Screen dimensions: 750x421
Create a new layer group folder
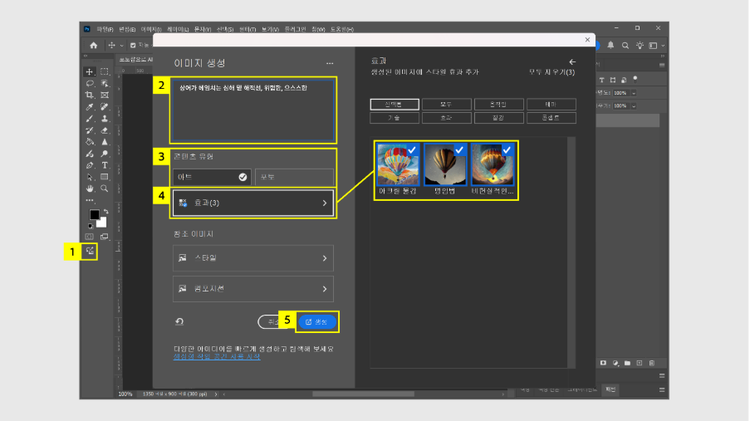tap(627, 363)
